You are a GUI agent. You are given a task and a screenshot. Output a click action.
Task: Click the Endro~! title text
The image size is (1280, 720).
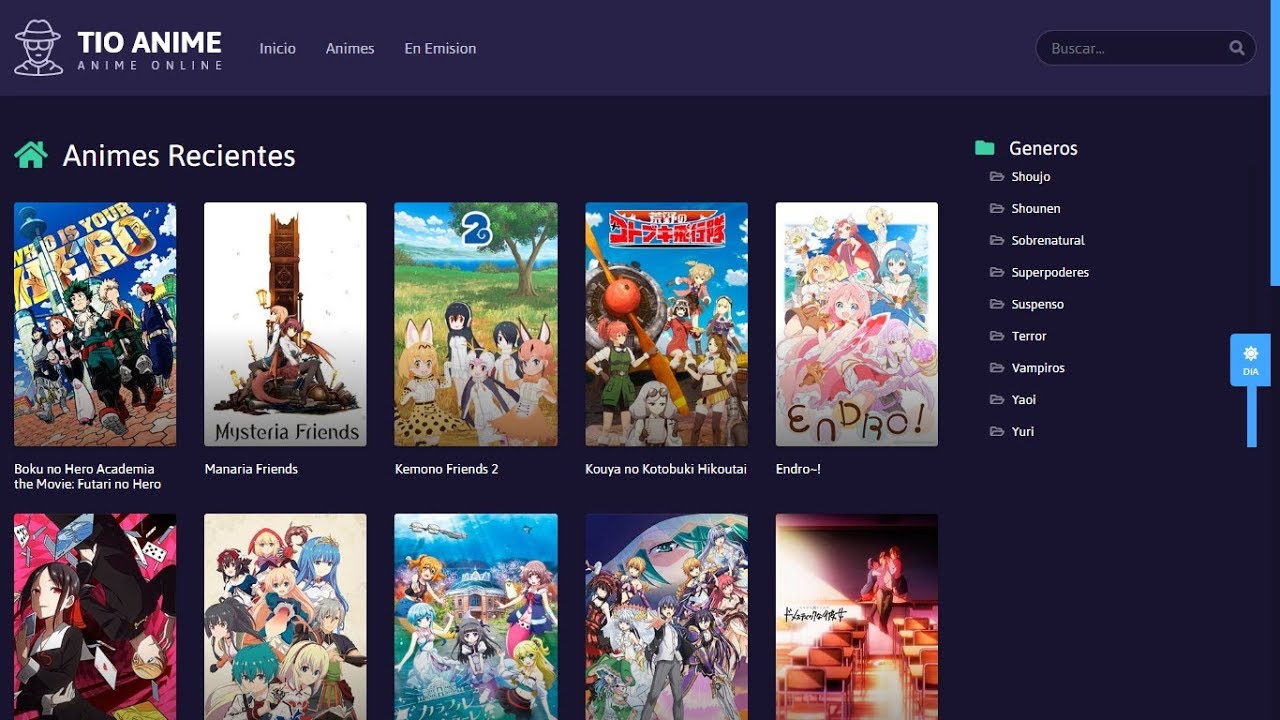[x=798, y=469]
